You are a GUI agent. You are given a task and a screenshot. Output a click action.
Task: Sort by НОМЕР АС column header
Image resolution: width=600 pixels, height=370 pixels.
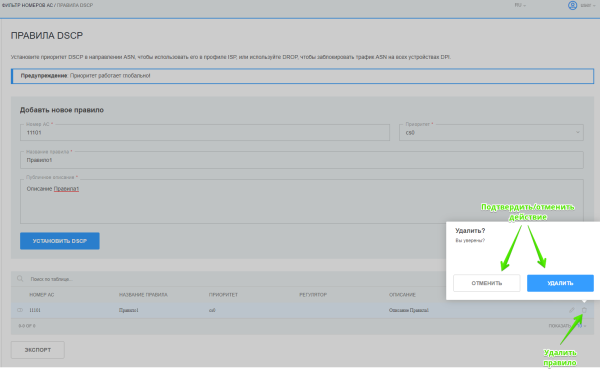point(42,295)
